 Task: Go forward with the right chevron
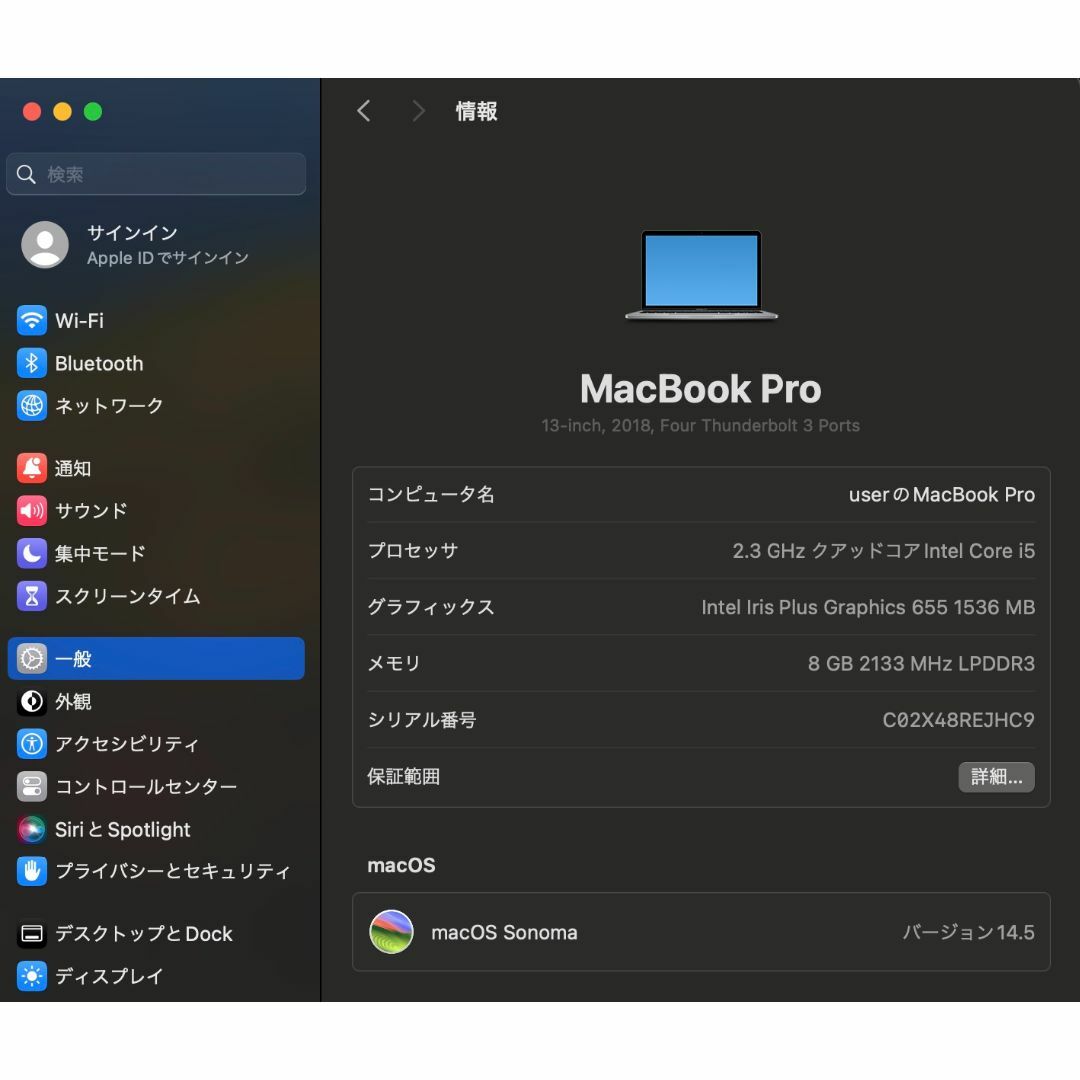point(418,111)
